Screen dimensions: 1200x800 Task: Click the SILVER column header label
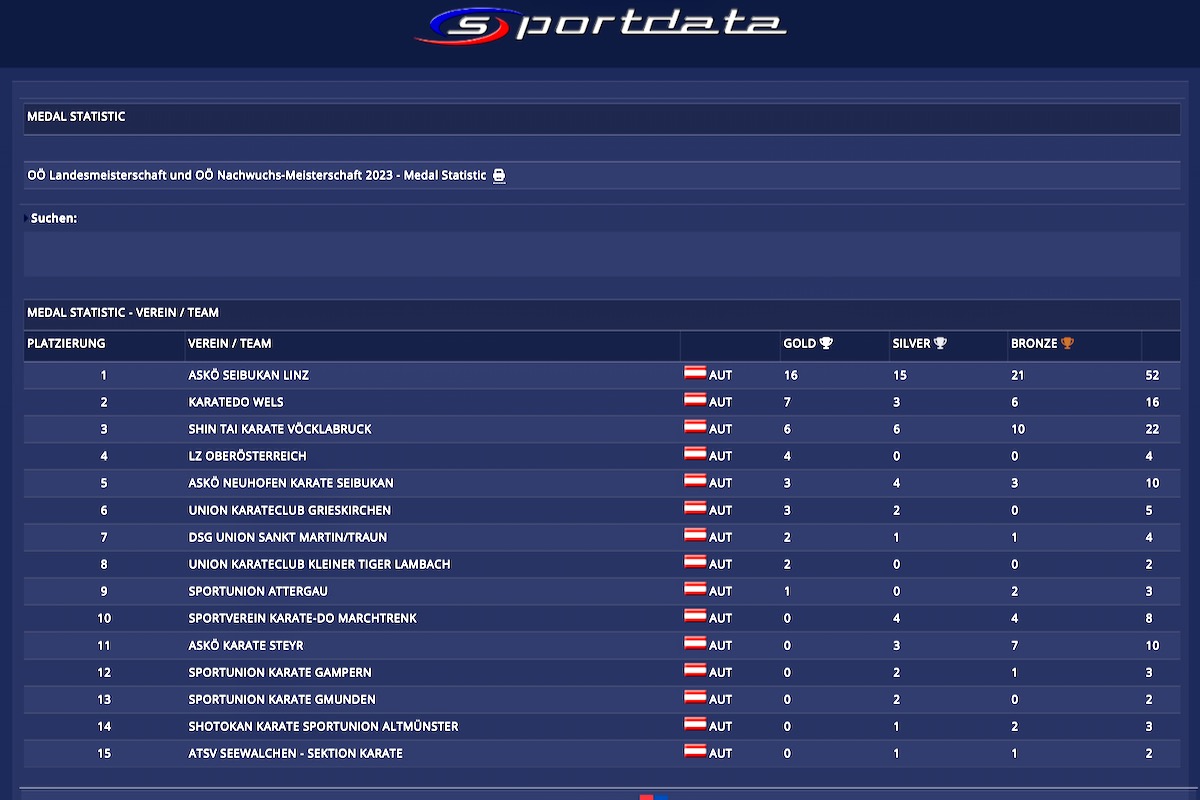pos(912,344)
